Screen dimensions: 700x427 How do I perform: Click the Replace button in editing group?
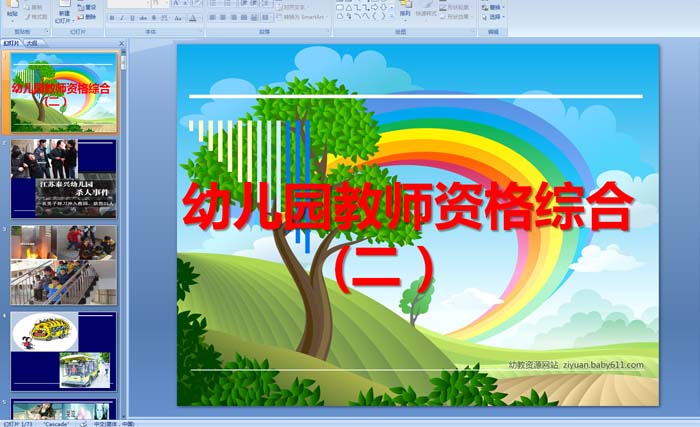click(494, 8)
